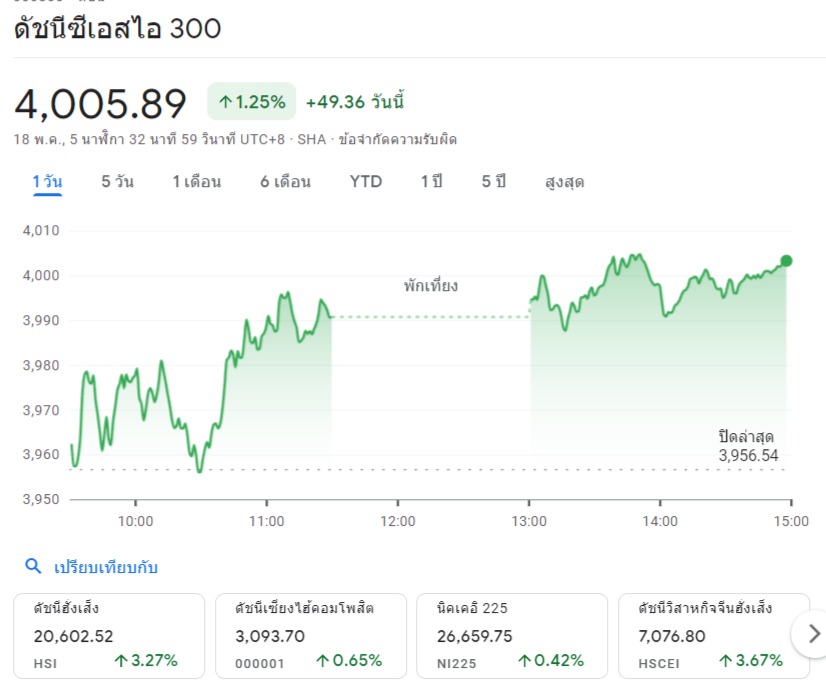826x680 pixels.
Task: Click the เปรียบเทียบกับ compare link
Action: click(106, 567)
